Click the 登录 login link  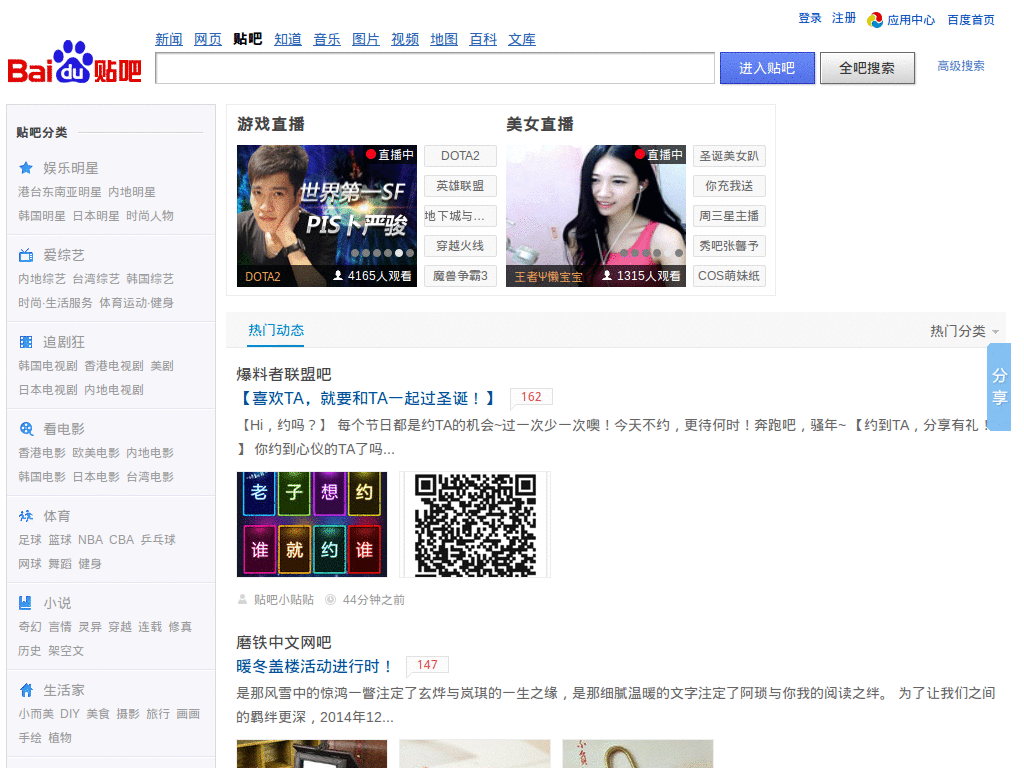click(810, 18)
